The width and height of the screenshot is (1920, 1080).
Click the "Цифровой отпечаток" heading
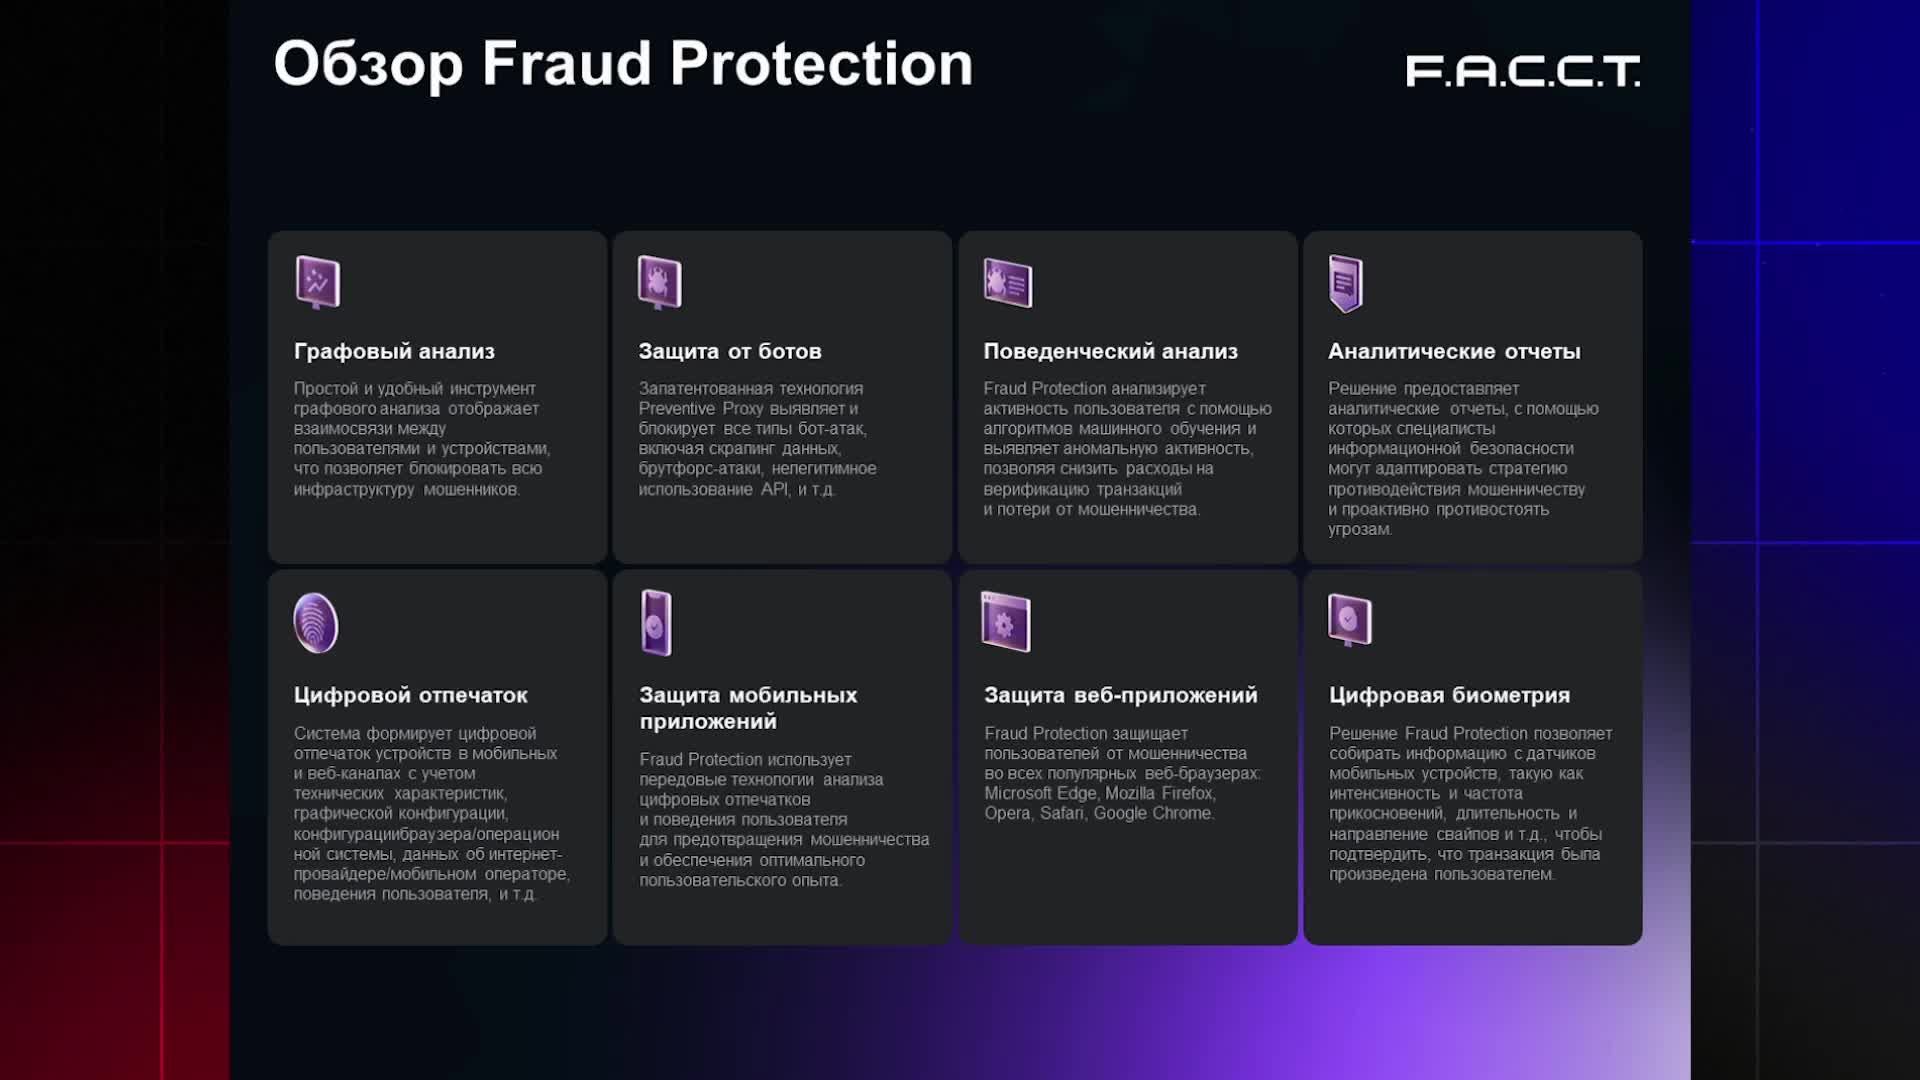[410, 695]
